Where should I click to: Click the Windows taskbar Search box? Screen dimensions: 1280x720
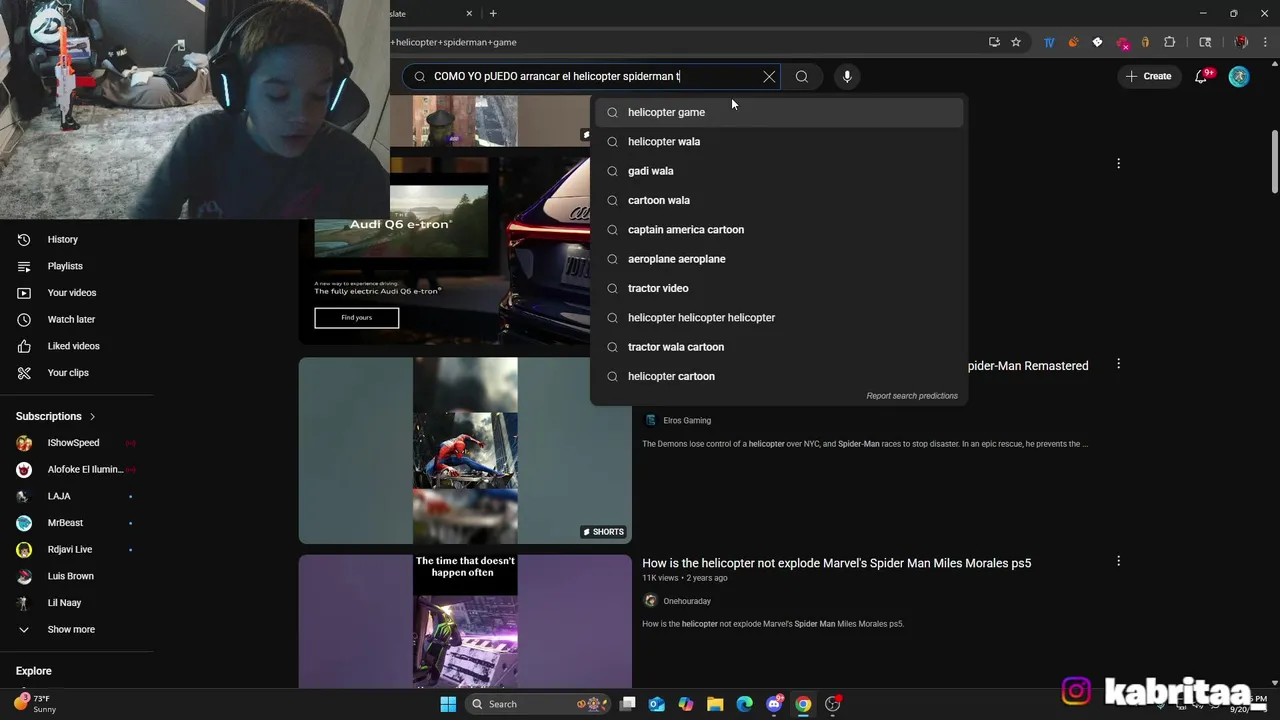tap(539, 704)
